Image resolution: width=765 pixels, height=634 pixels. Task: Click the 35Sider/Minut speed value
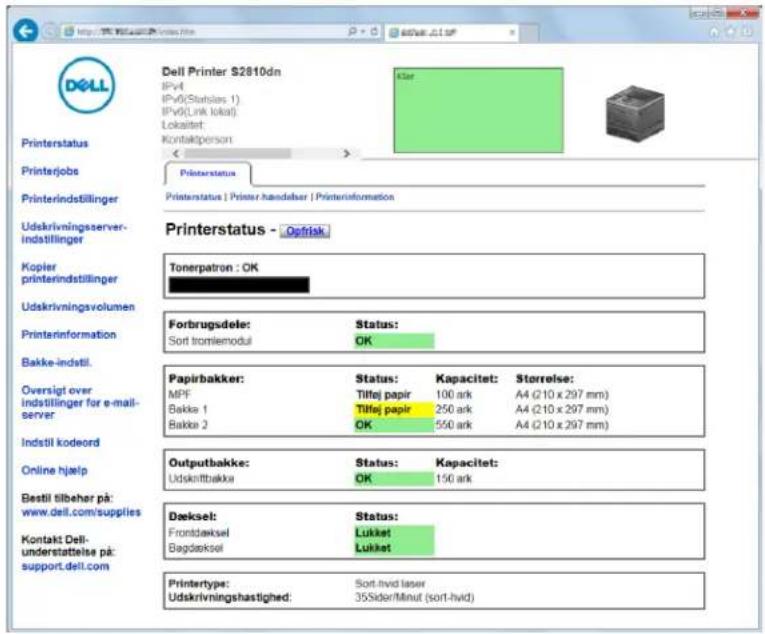click(x=415, y=597)
